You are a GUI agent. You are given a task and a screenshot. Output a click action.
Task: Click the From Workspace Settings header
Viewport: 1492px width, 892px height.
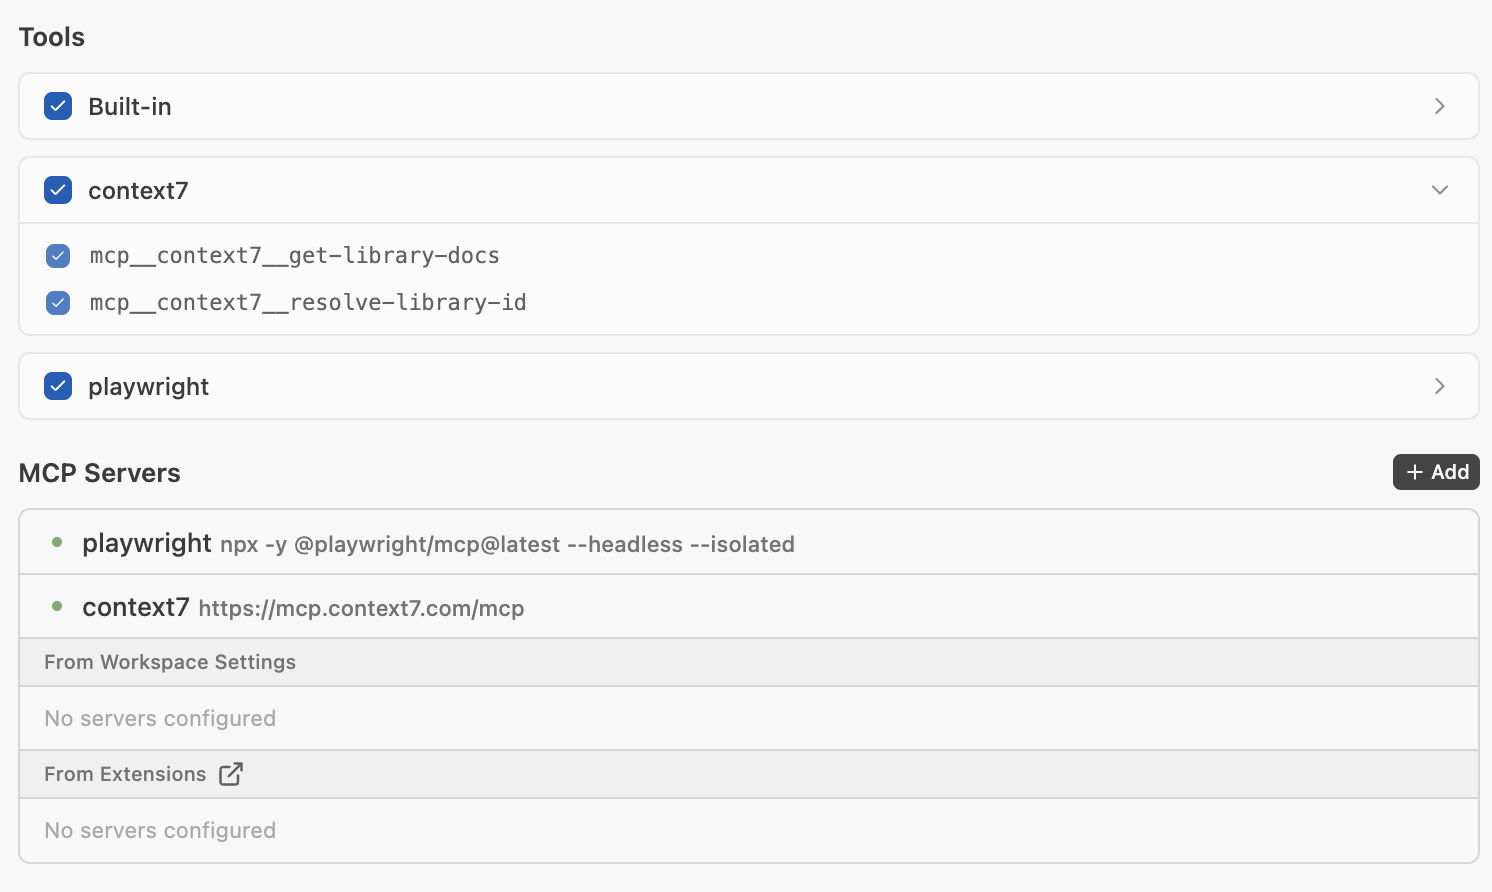click(x=170, y=662)
